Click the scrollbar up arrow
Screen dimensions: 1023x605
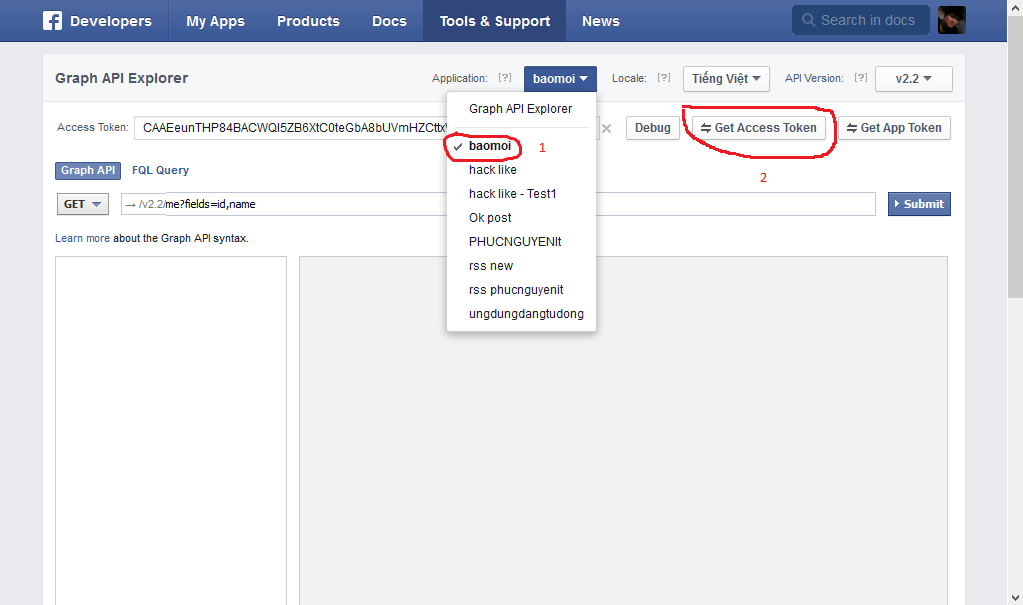click(1015, 7)
